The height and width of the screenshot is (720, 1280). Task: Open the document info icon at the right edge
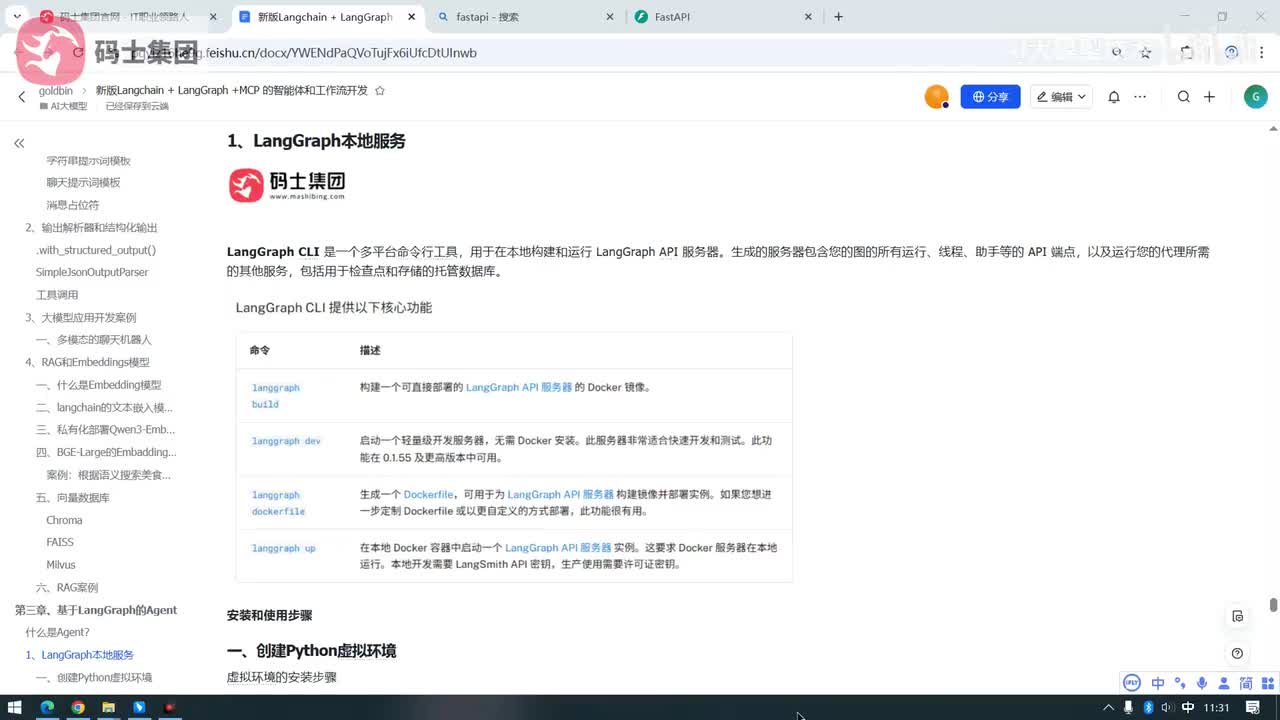[1238, 616]
